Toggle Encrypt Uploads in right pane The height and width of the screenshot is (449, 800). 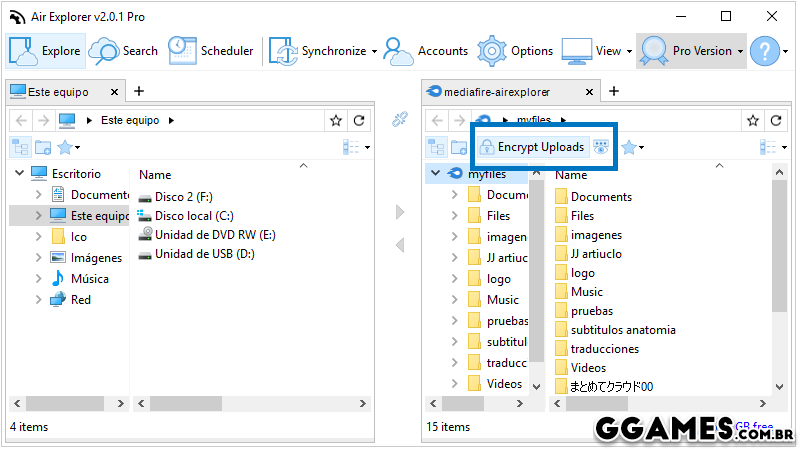click(x=531, y=147)
